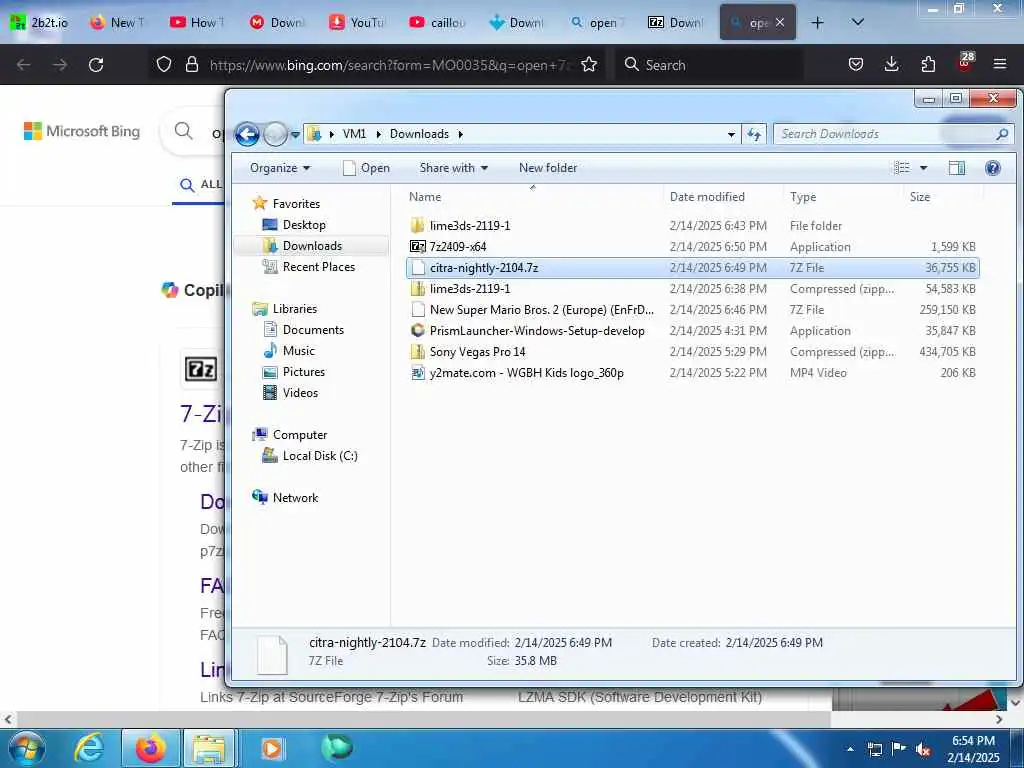1024x768 pixels.
Task: Open a new Firefox tab
Action: click(817, 22)
